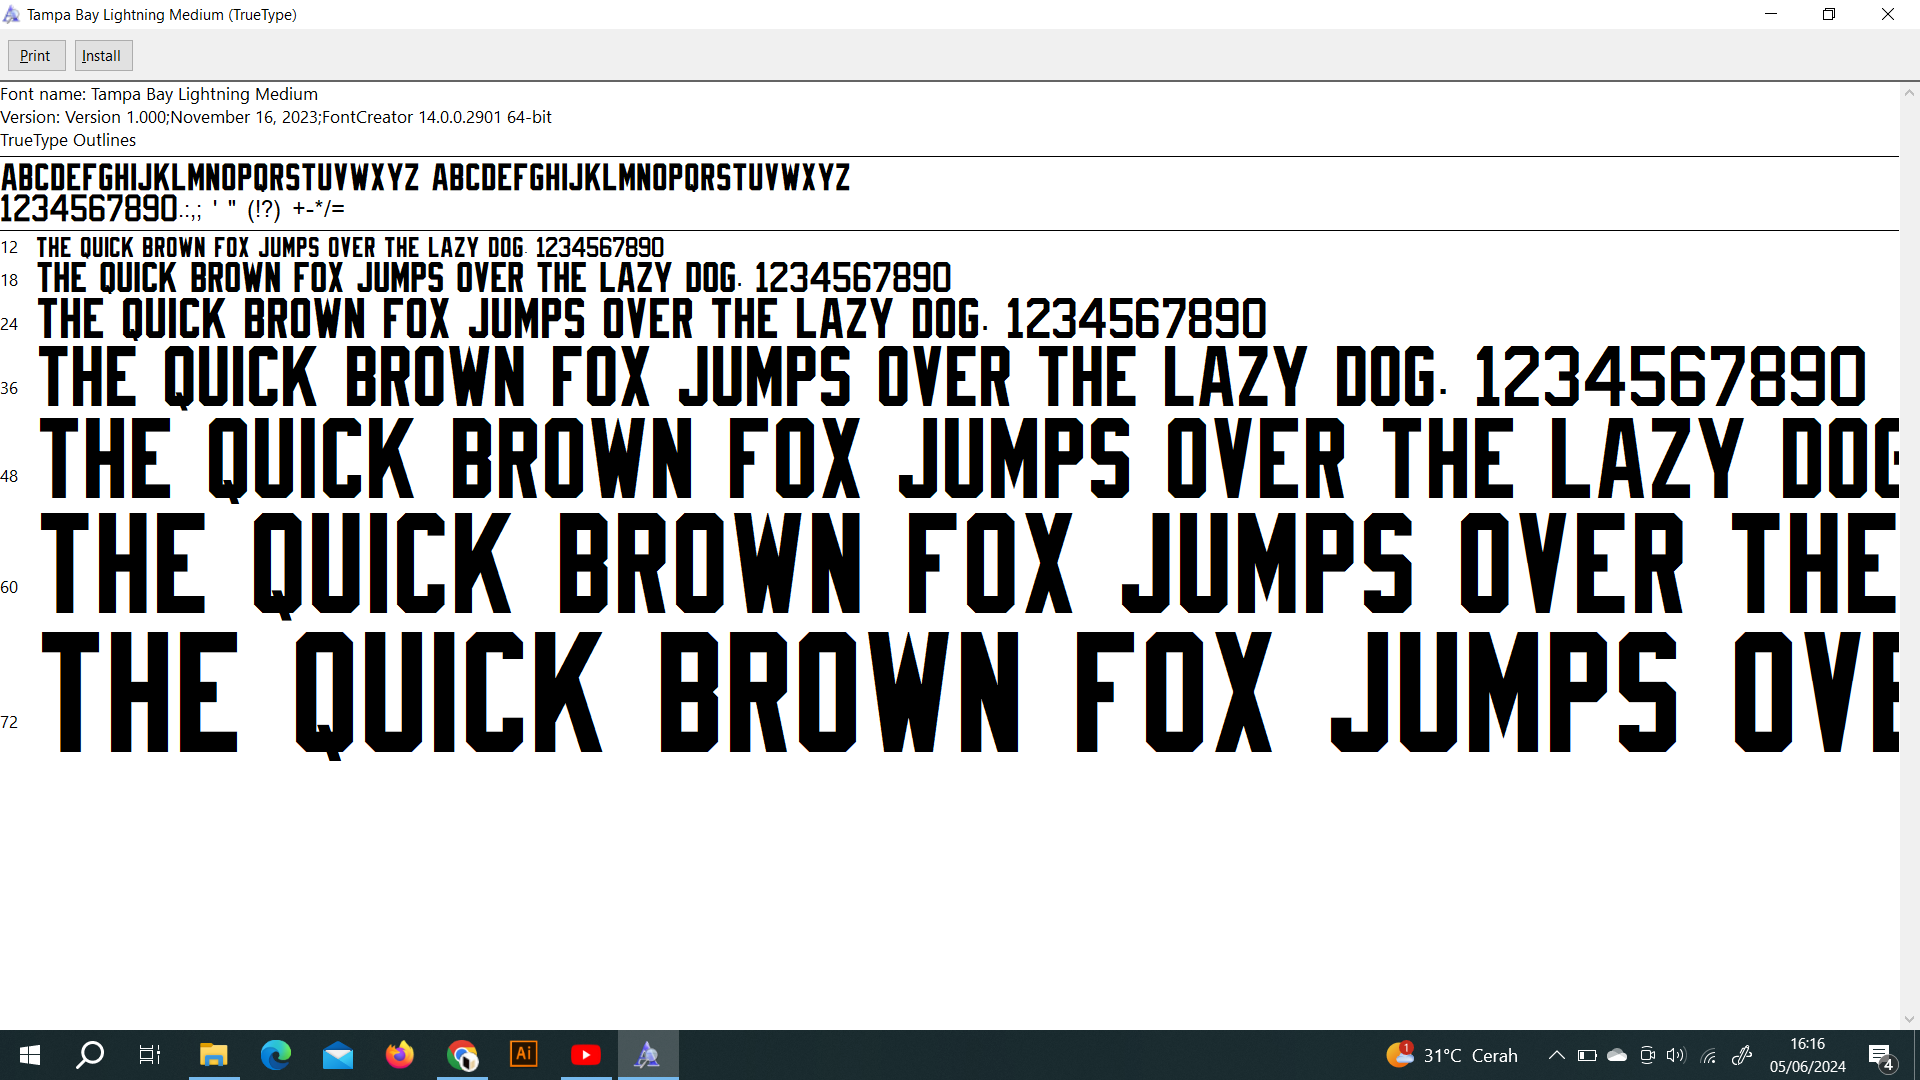
Task: Open the clock and date calendar
Action: point(1807,1055)
